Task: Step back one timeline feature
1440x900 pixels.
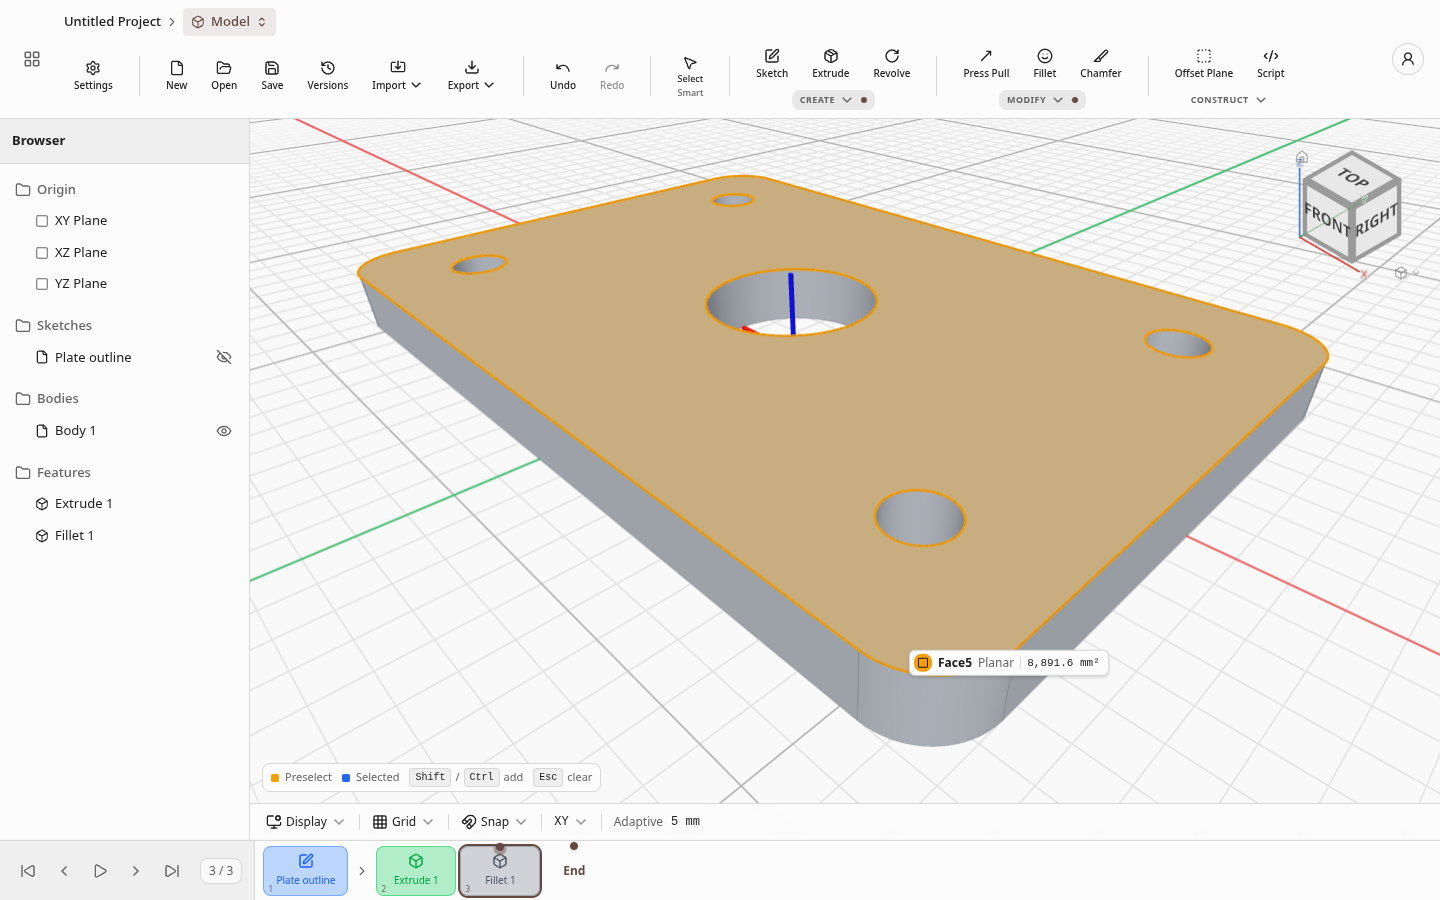Action: [64, 871]
